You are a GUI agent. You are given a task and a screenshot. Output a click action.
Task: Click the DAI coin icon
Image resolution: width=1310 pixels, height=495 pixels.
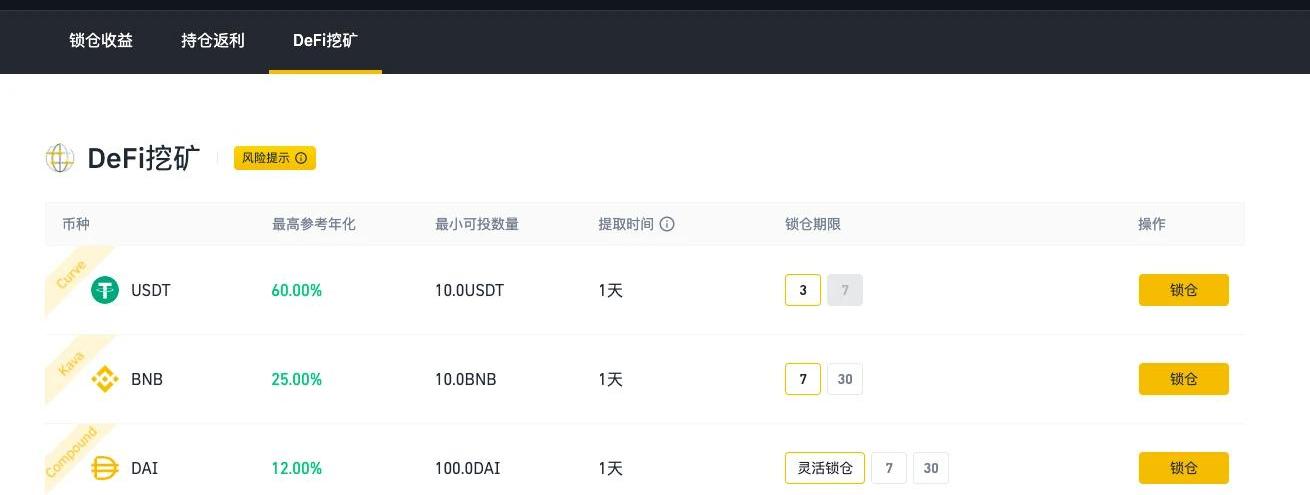coord(105,468)
